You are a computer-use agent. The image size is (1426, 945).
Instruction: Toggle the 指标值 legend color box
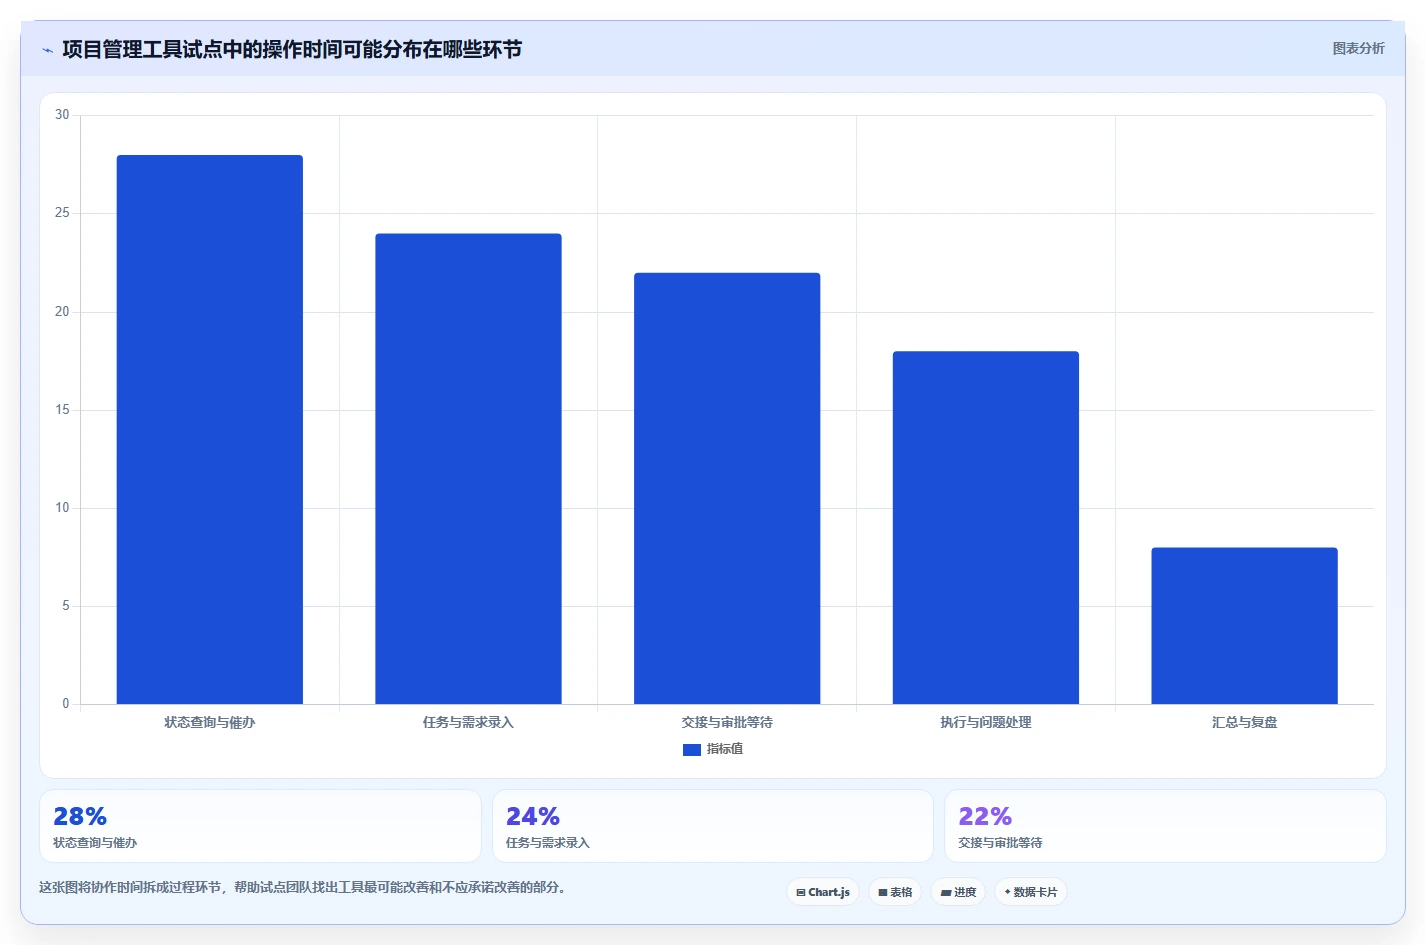[691, 749]
